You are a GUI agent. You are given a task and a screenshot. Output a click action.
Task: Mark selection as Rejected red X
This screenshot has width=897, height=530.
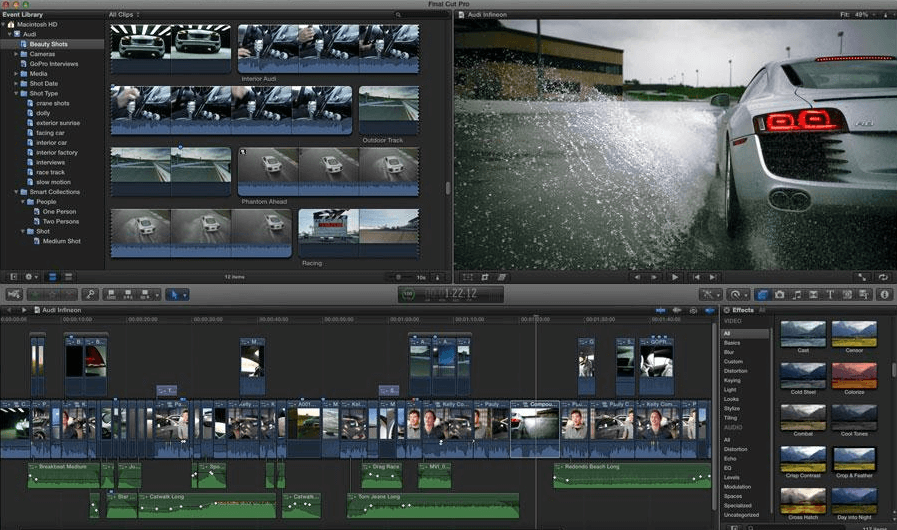click(x=69, y=294)
